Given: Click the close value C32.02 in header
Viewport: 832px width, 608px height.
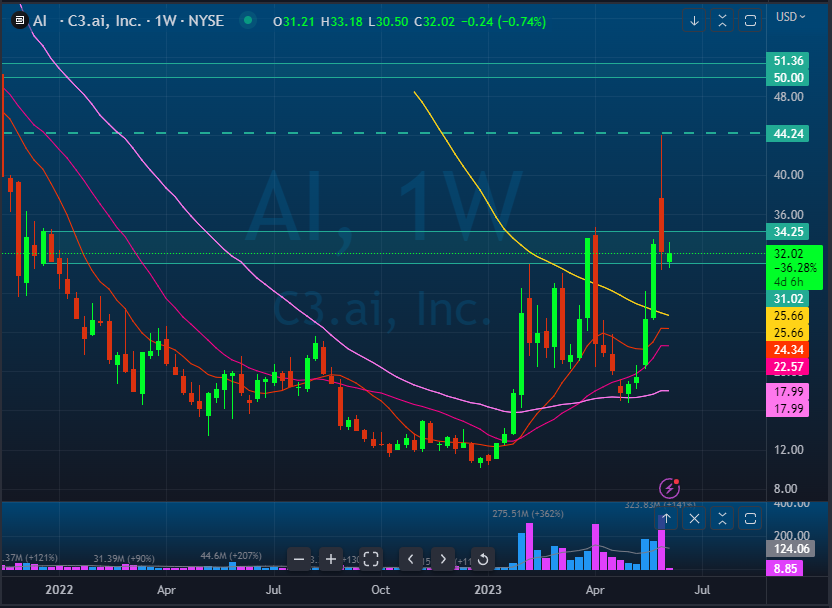Looking at the screenshot, I should click(x=435, y=22).
